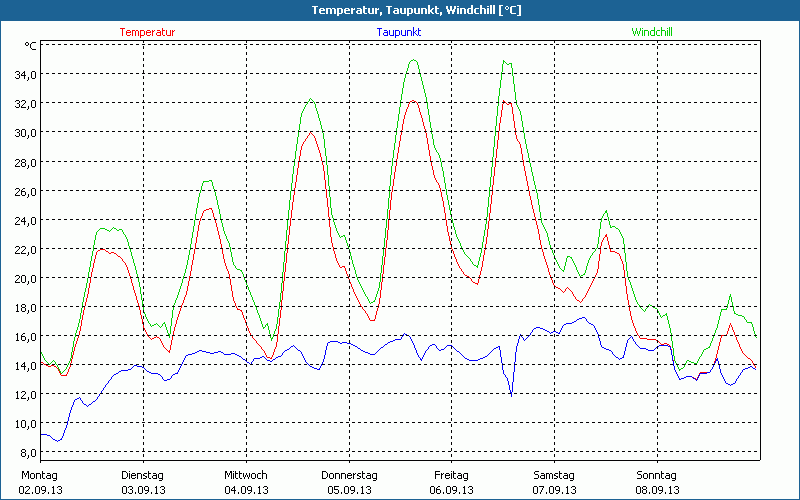Click the 02.09.13 date label
Image resolution: width=800 pixels, height=500 pixels.
(x=41, y=490)
